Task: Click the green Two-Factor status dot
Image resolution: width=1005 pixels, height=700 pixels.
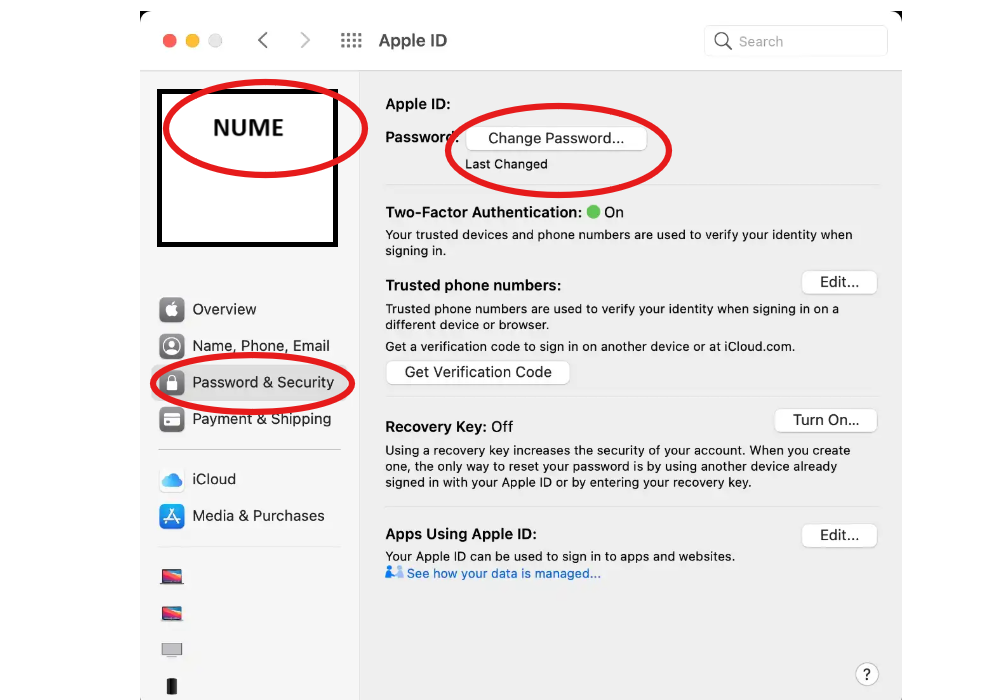Action: pos(594,212)
